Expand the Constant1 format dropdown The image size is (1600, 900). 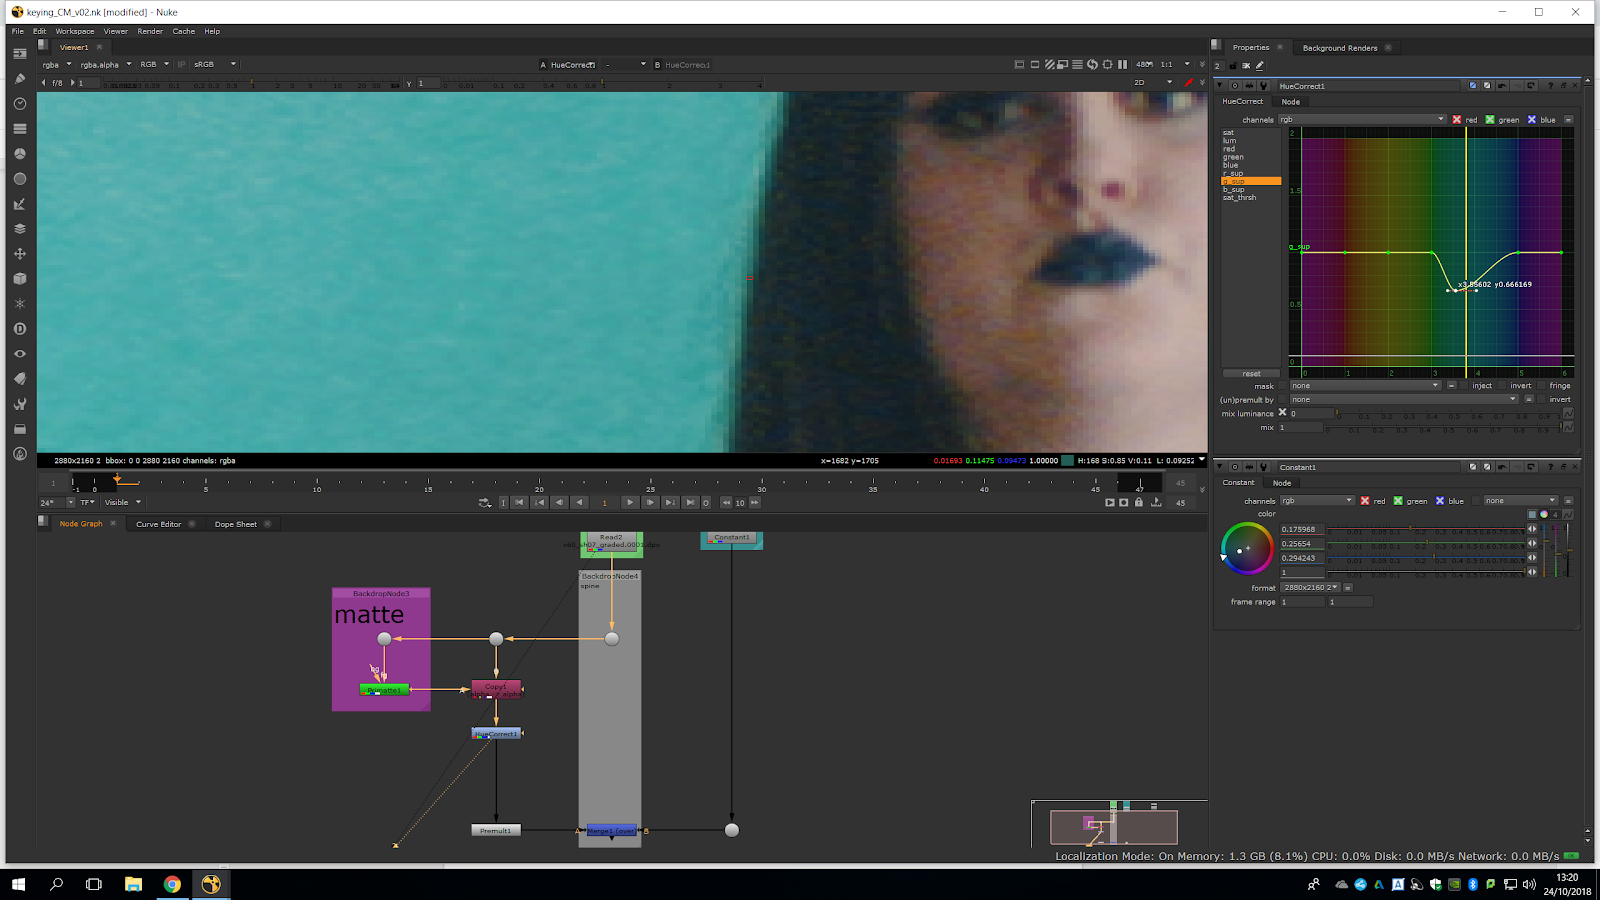pyautogui.click(x=1310, y=588)
